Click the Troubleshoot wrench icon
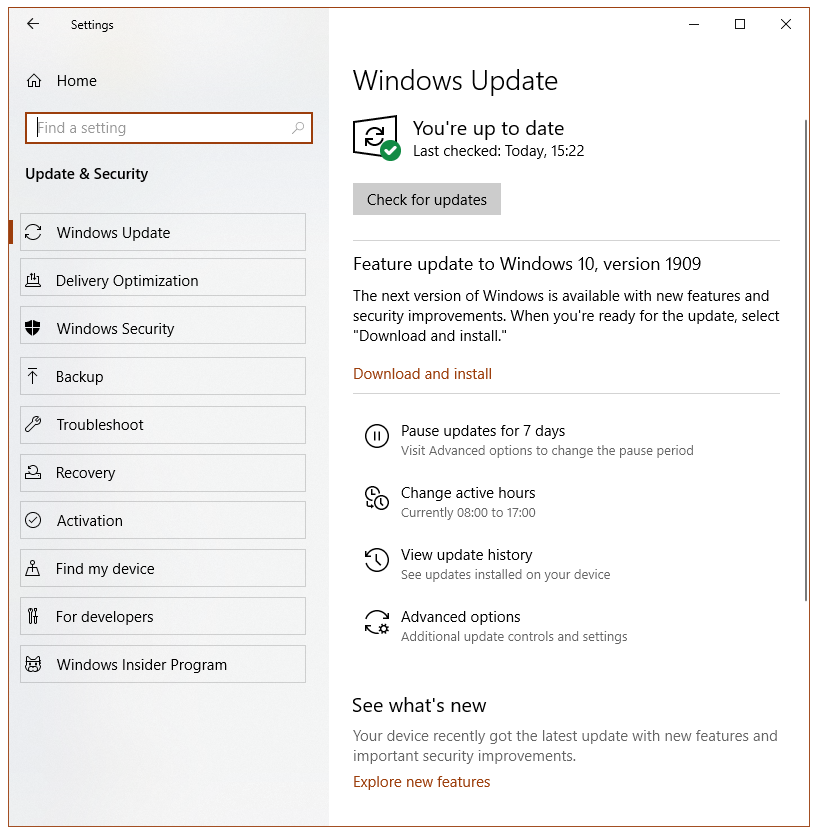The width and height of the screenshot is (818, 836). tap(33, 424)
